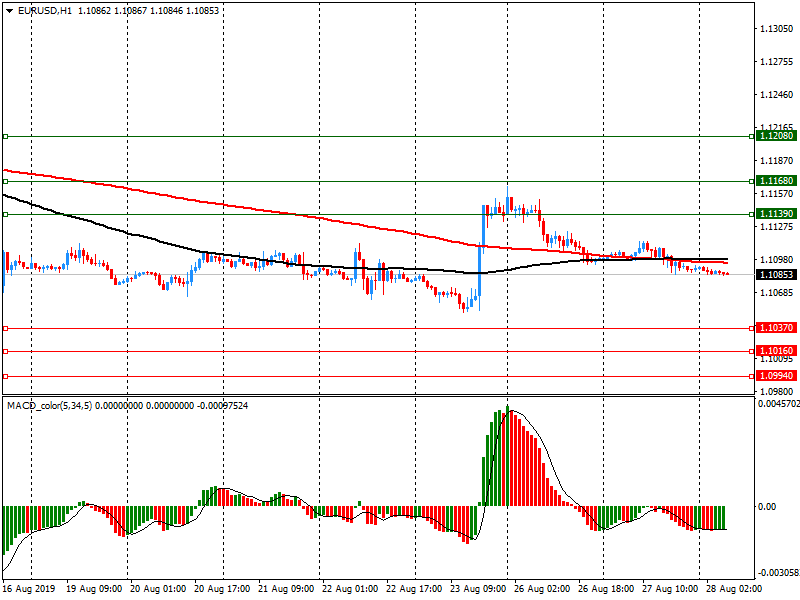Click the 28 Aug 02:00 time axis label
Screen dimensions: 800x600
(x=734, y=589)
